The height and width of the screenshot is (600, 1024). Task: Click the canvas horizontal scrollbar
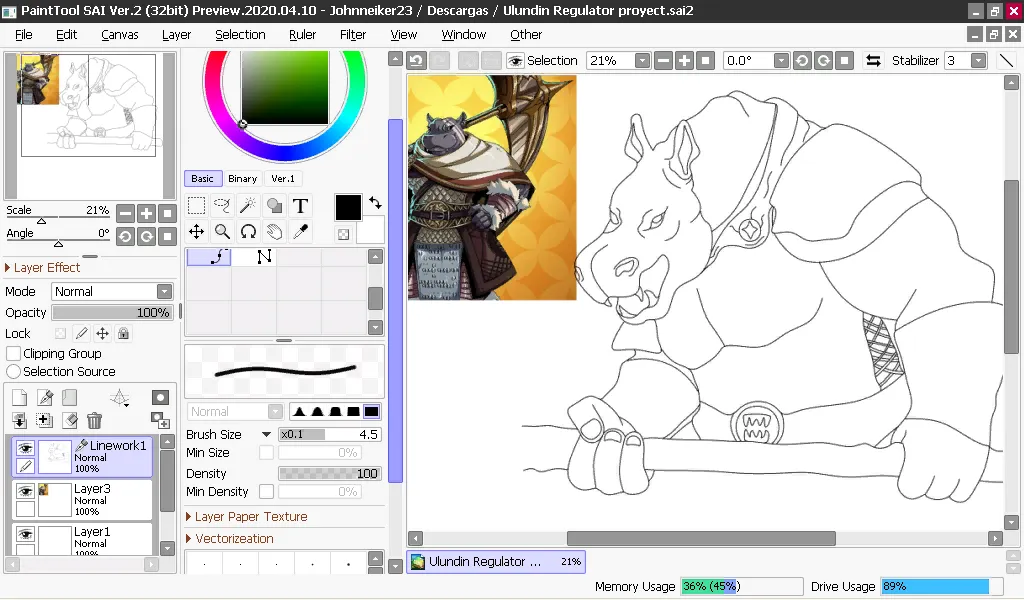click(701, 539)
